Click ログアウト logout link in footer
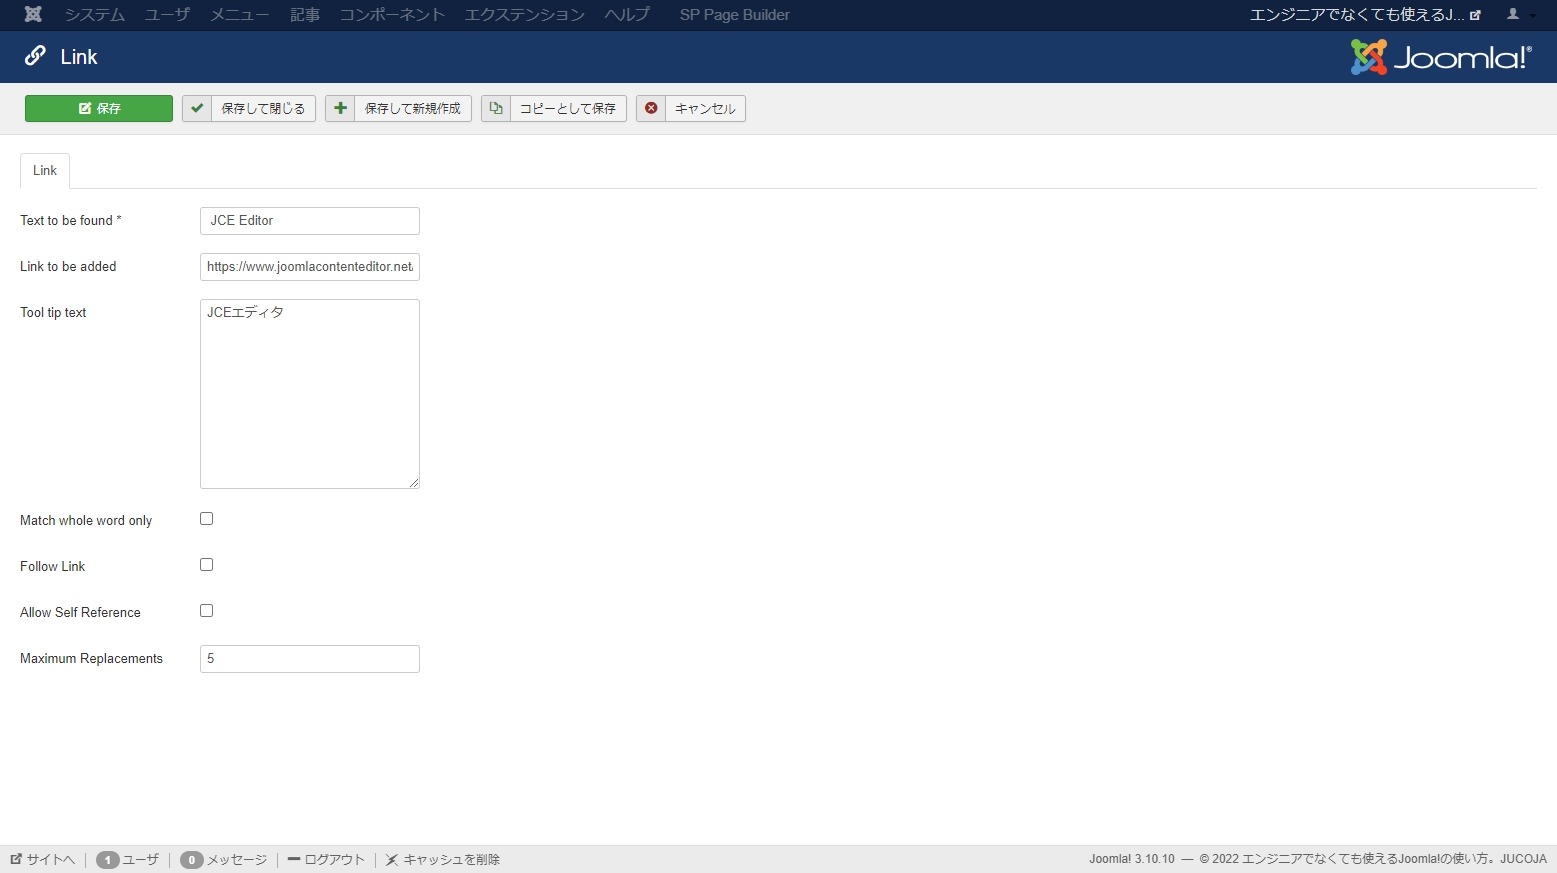The height and width of the screenshot is (873, 1557). (326, 859)
